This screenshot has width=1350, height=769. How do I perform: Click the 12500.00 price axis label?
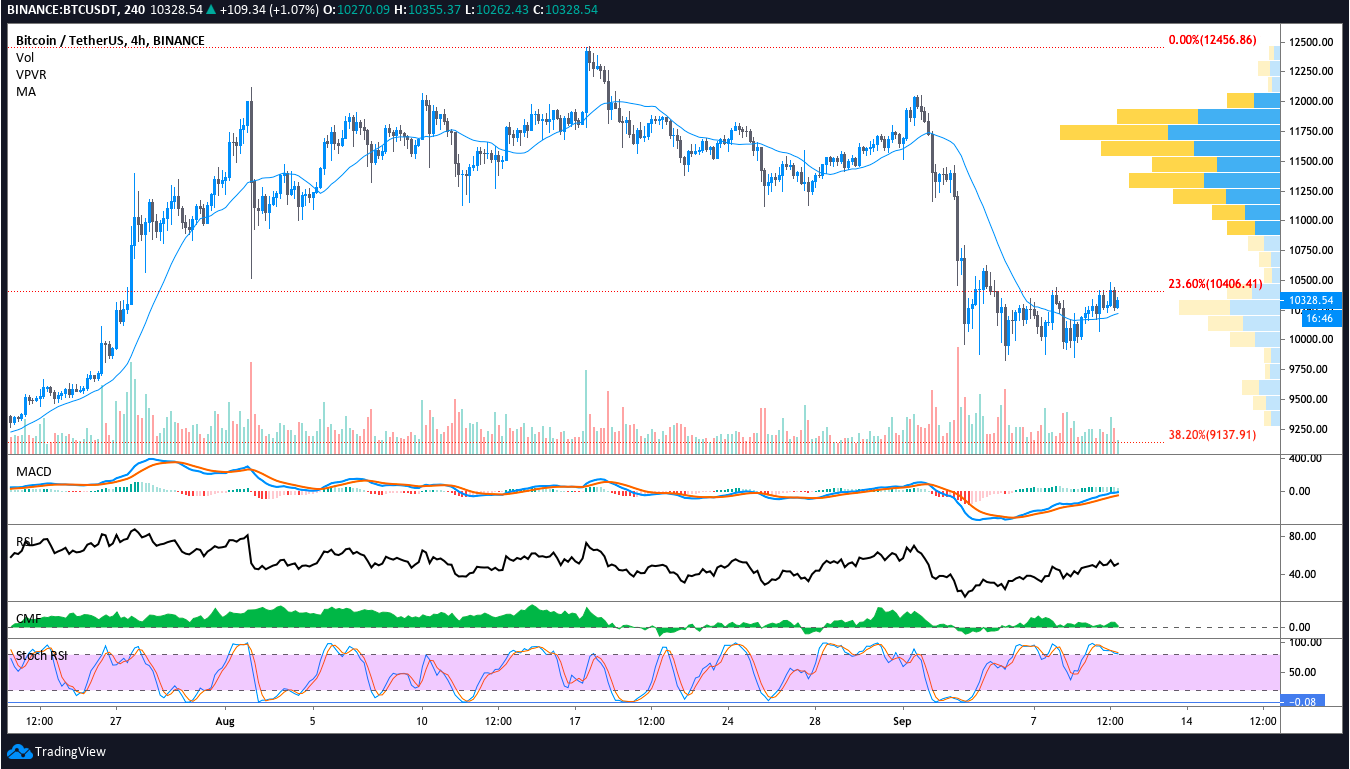(x=1311, y=42)
